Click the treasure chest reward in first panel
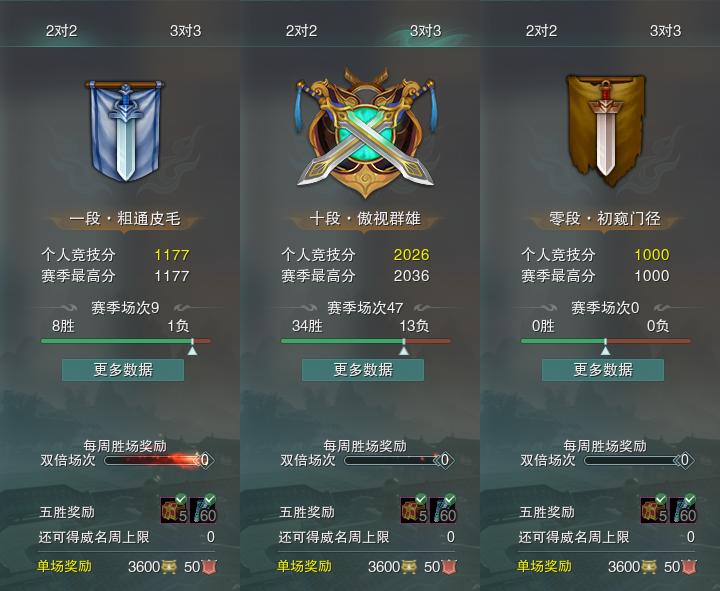The width and height of the screenshot is (720, 591). tap(174, 509)
